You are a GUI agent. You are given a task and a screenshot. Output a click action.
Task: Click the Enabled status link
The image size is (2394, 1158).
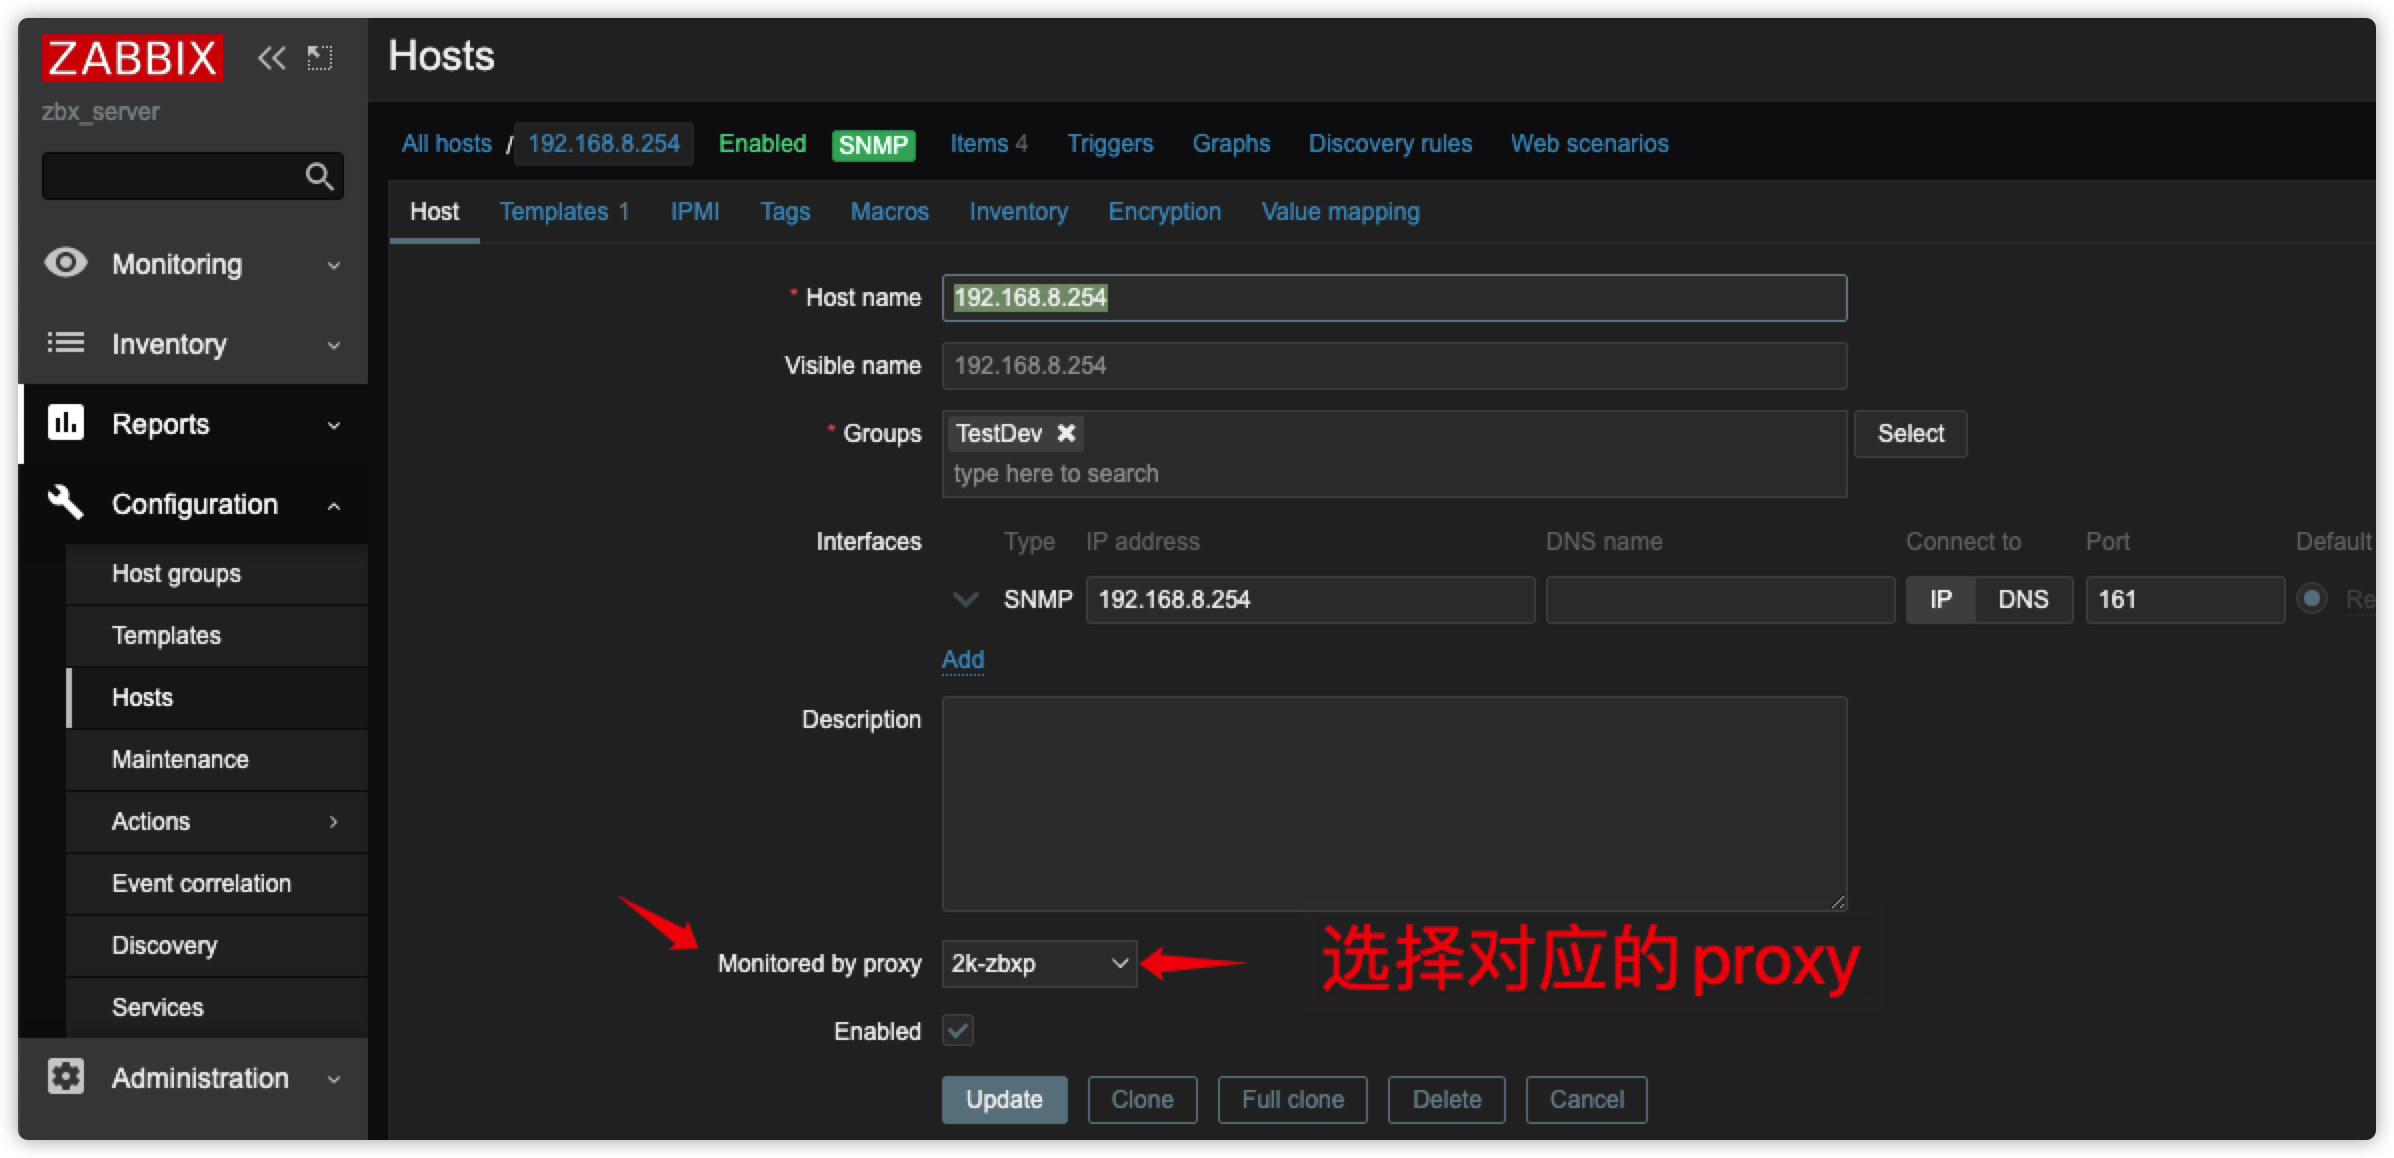click(762, 143)
